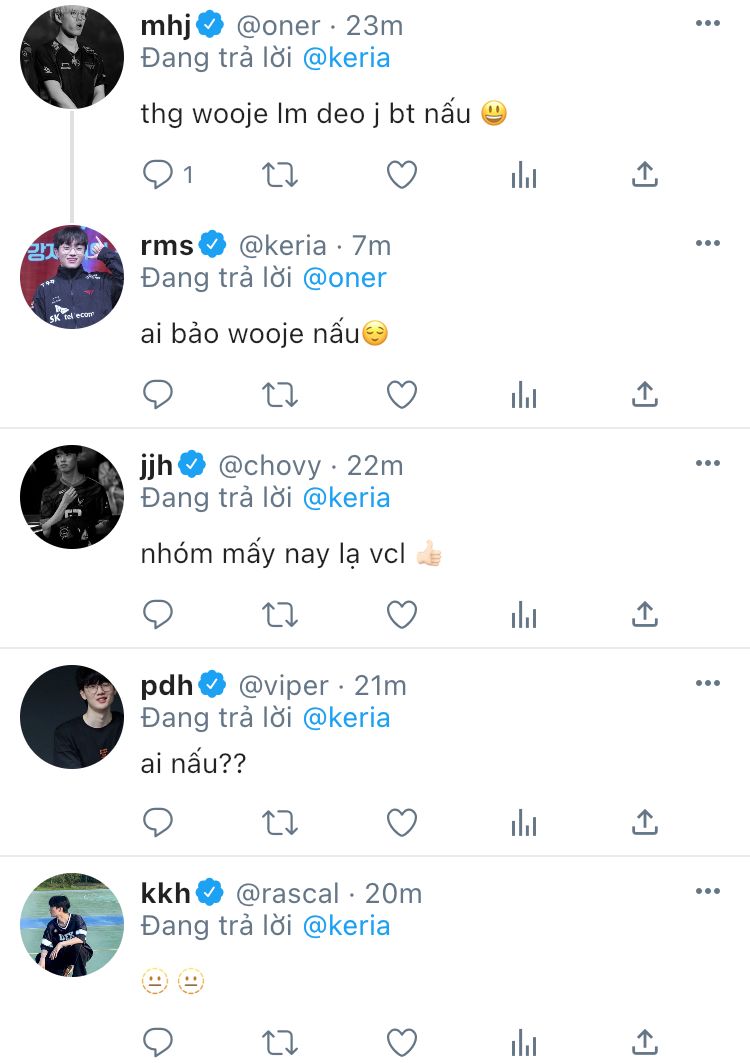750x1063 pixels.
Task: Like the rms reply 'ai bảo wooje nấu'
Action: pos(401,395)
